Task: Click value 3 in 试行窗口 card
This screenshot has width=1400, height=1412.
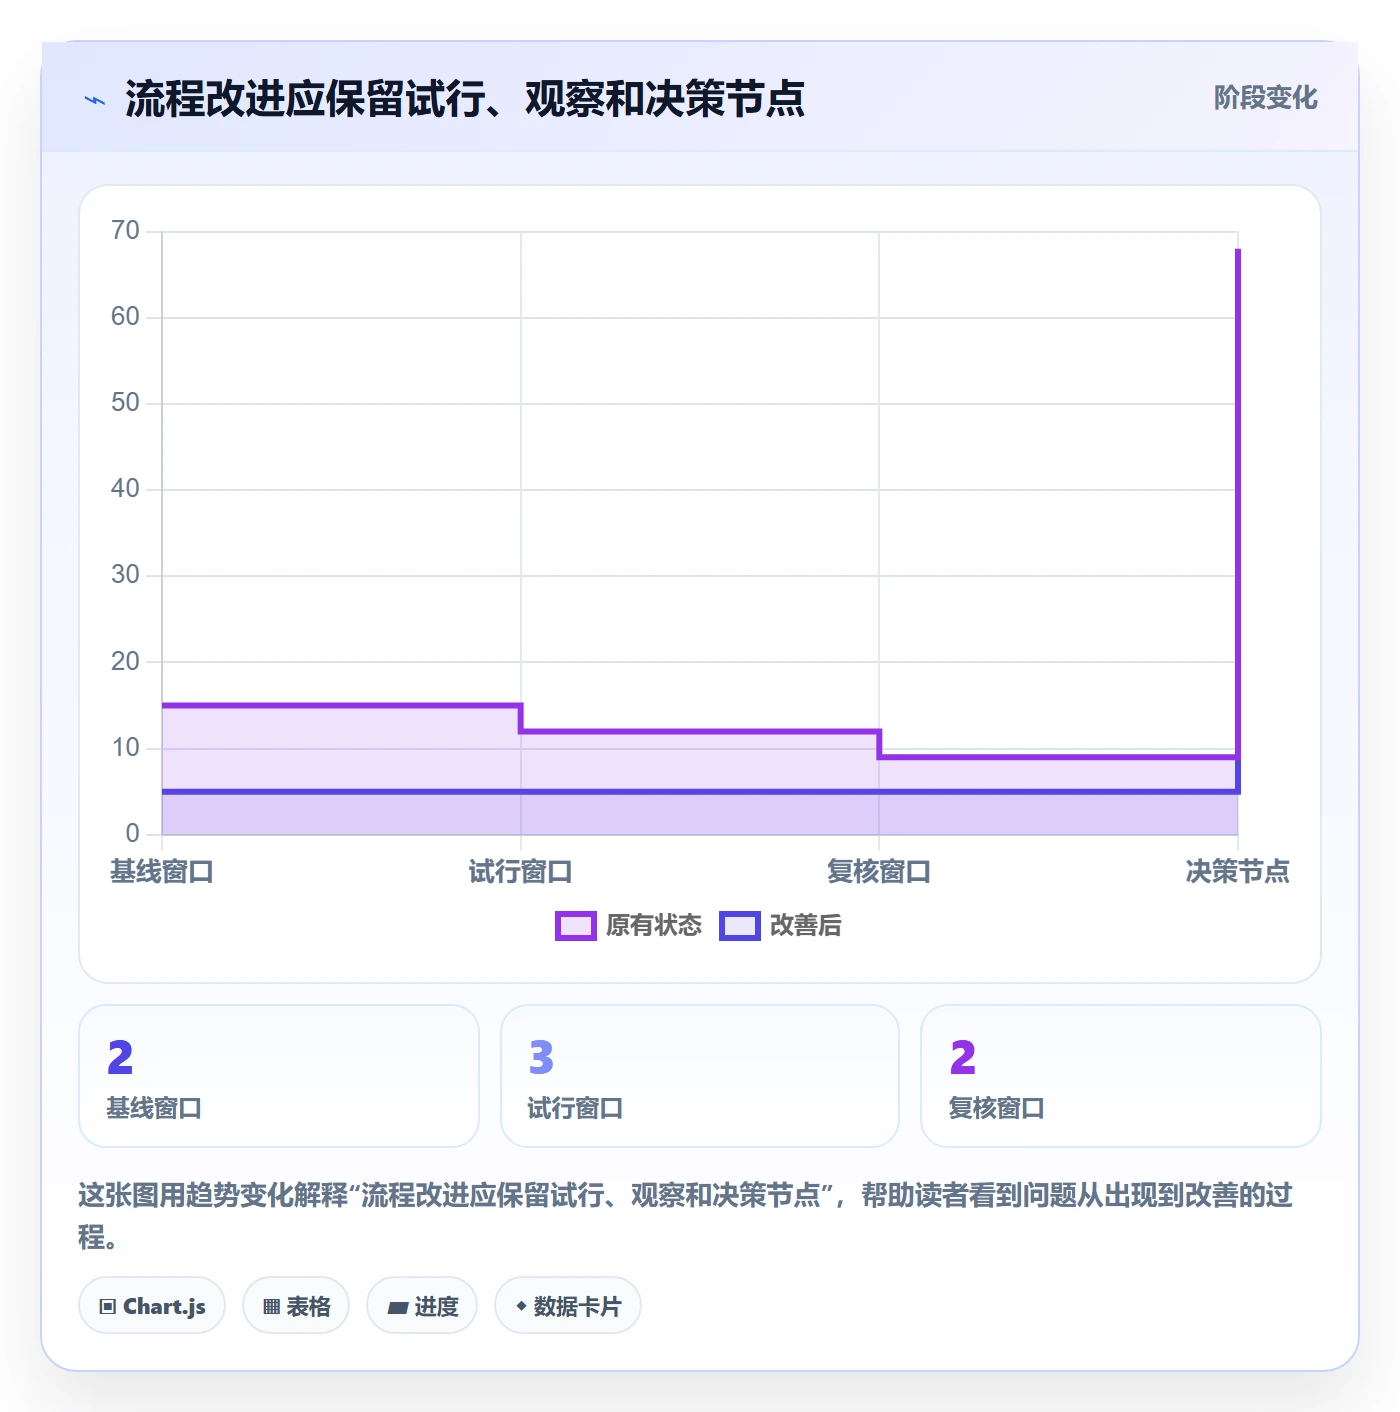Action: 541,1057
